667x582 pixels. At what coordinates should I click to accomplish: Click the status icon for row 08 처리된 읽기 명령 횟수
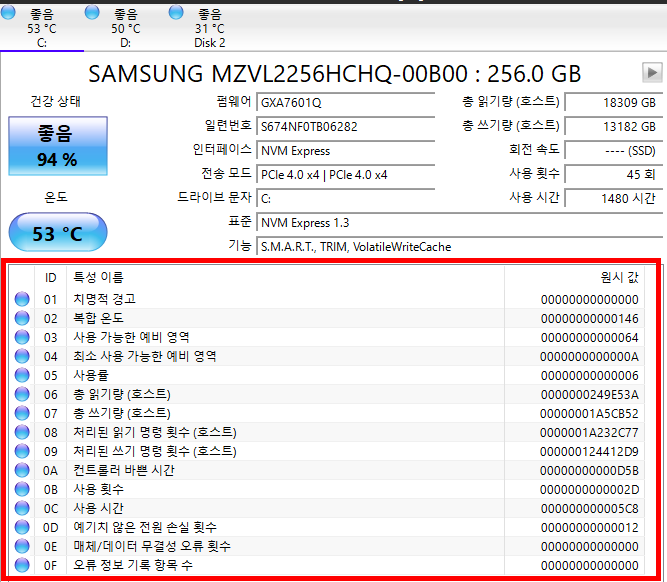click(x=22, y=432)
